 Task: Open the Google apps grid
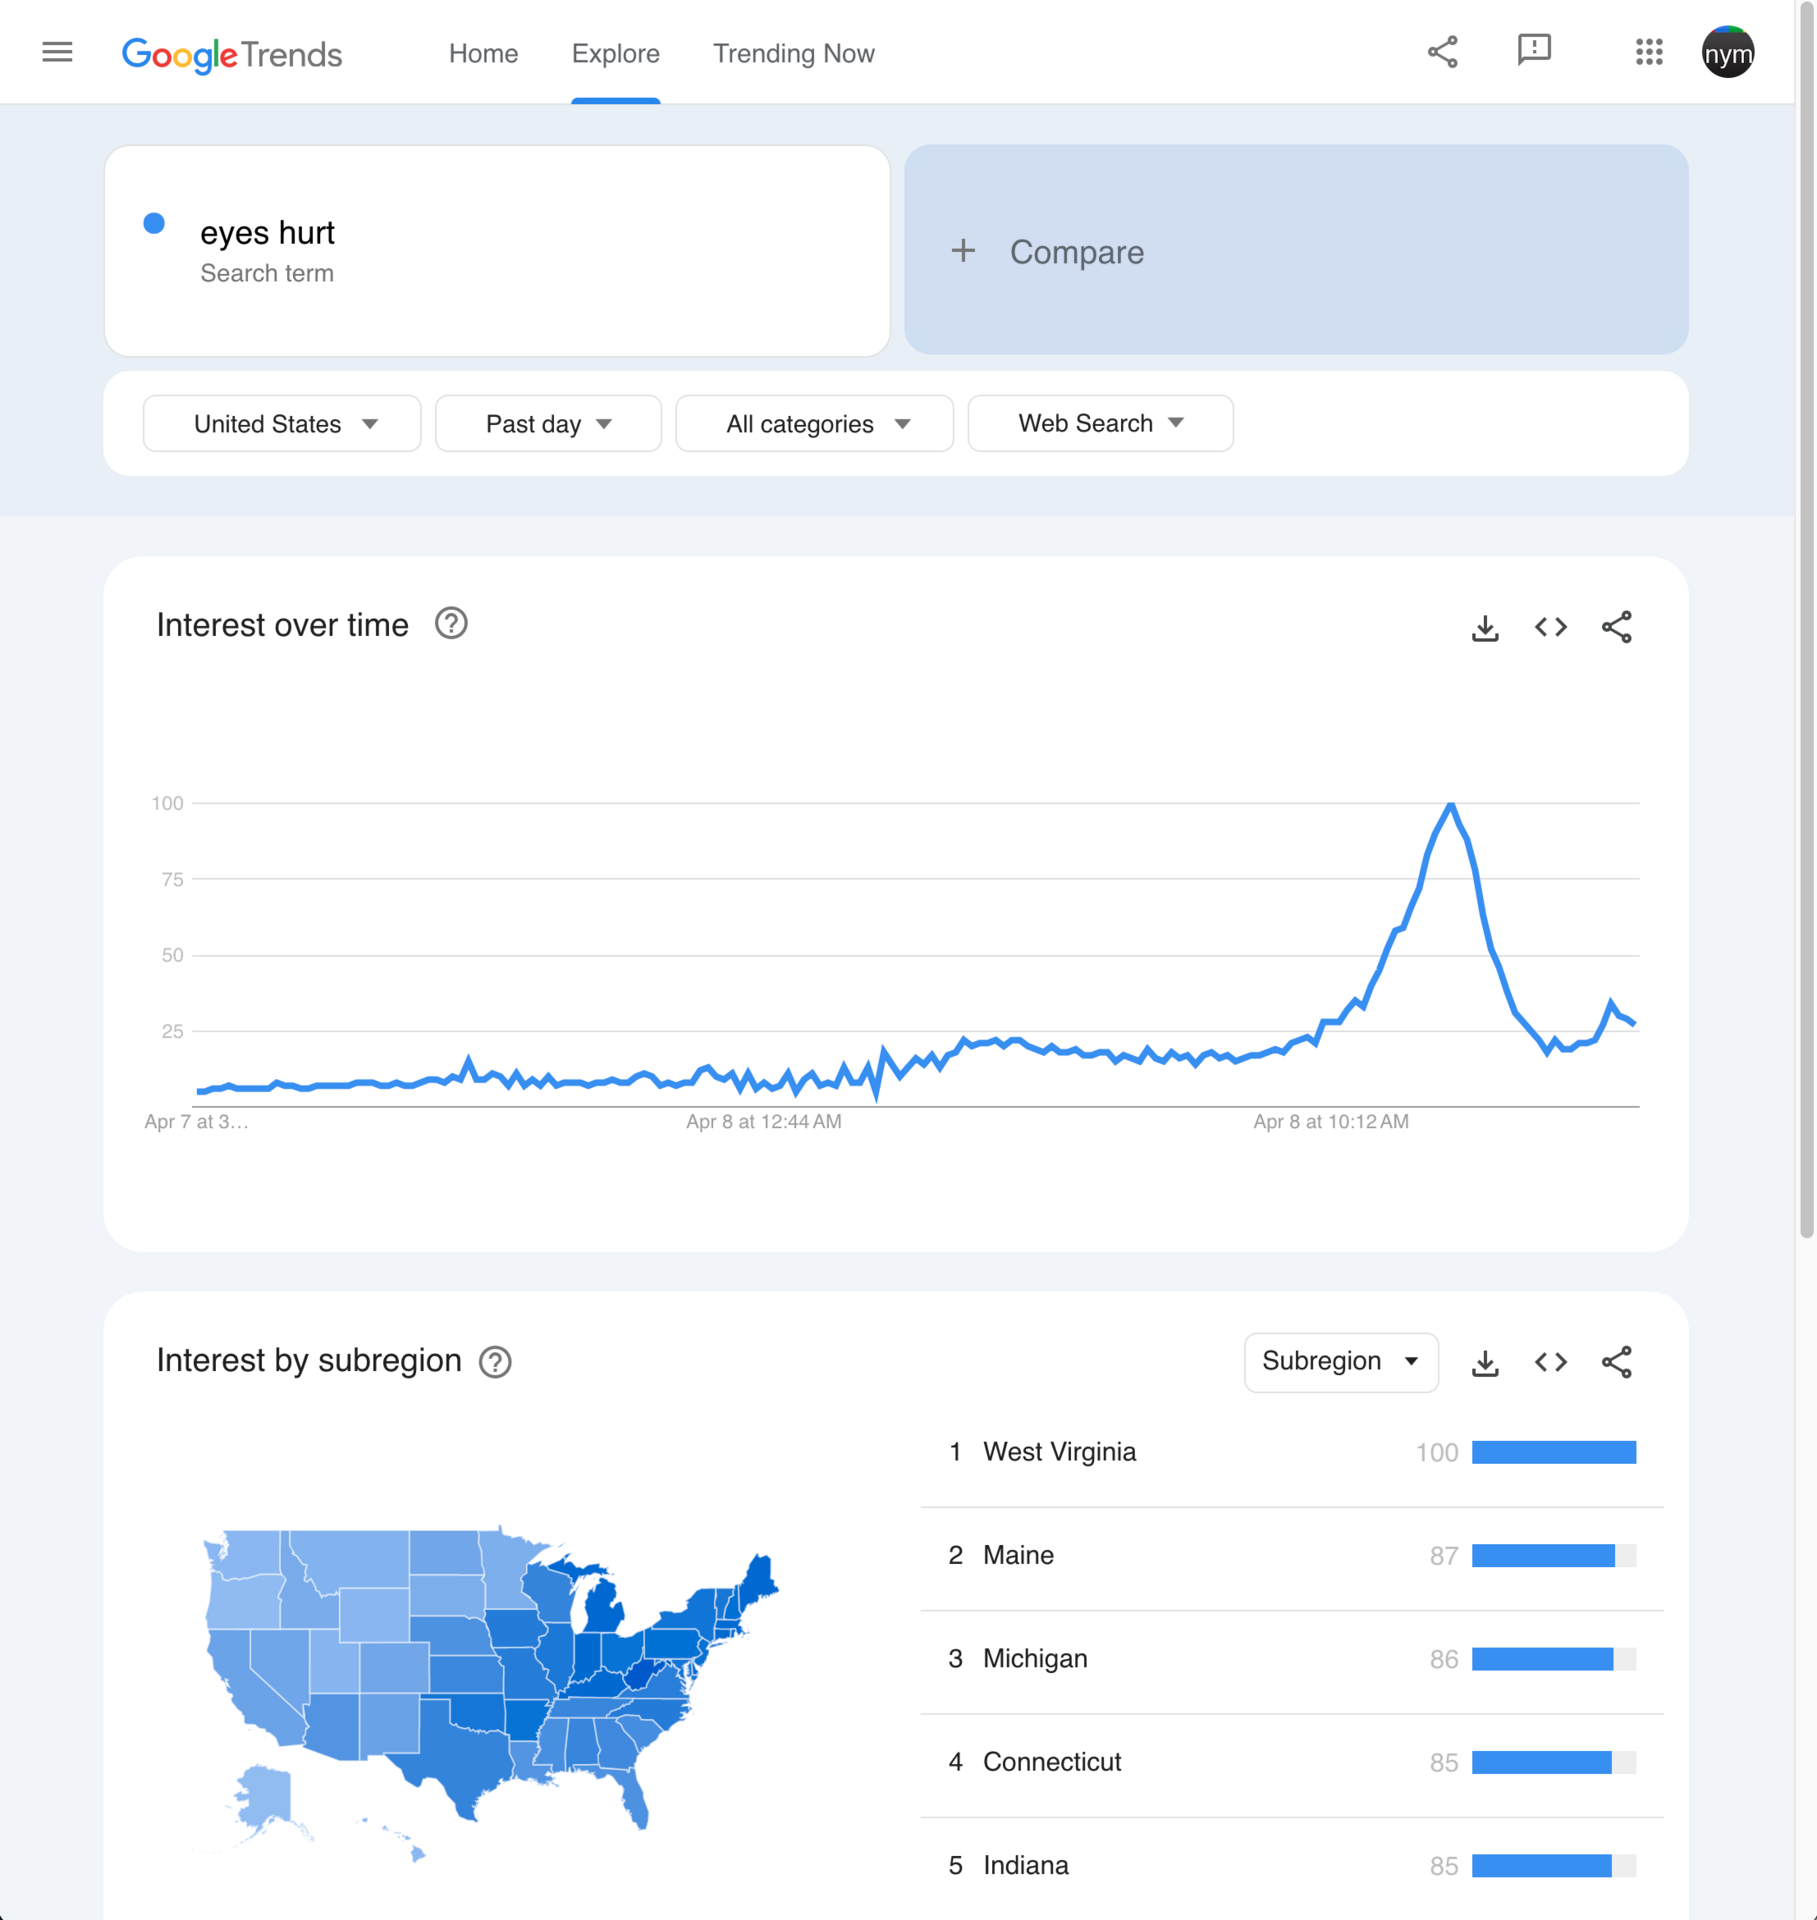click(1649, 52)
